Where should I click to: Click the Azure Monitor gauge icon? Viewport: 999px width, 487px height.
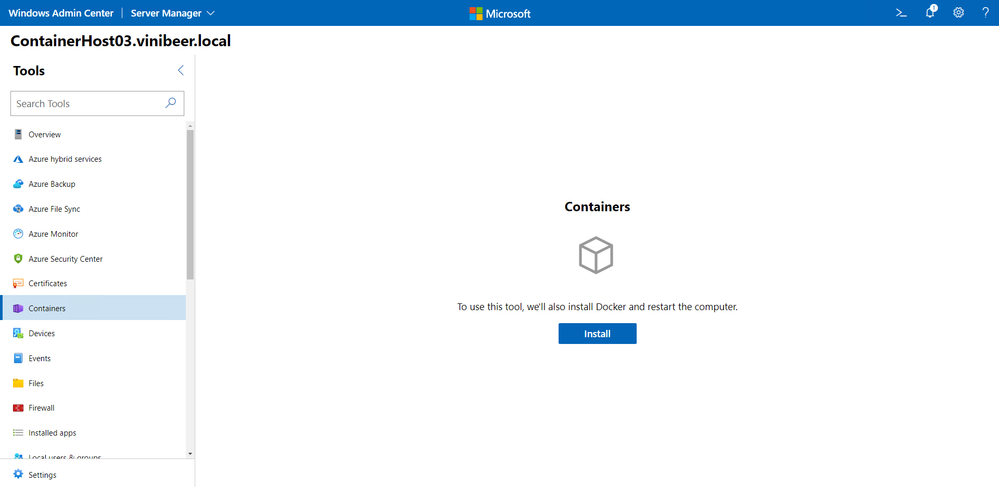click(x=18, y=234)
